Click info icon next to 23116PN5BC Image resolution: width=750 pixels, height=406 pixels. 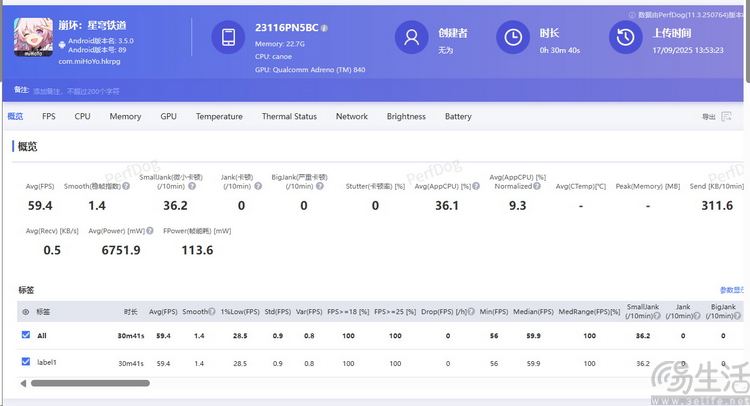324,28
